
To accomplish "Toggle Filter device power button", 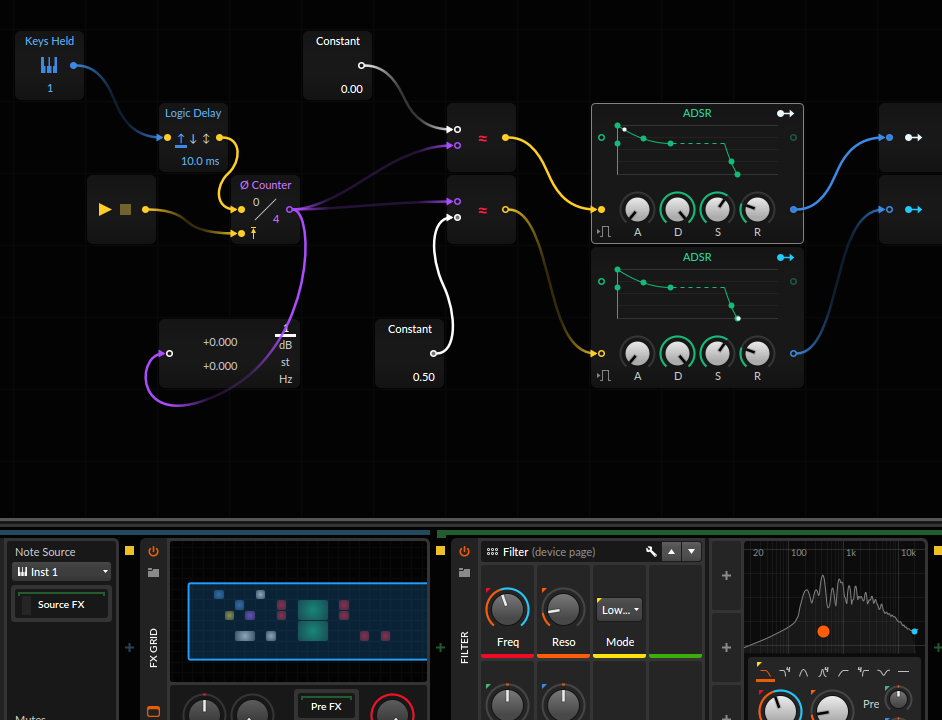I will click(x=464, y=551).
